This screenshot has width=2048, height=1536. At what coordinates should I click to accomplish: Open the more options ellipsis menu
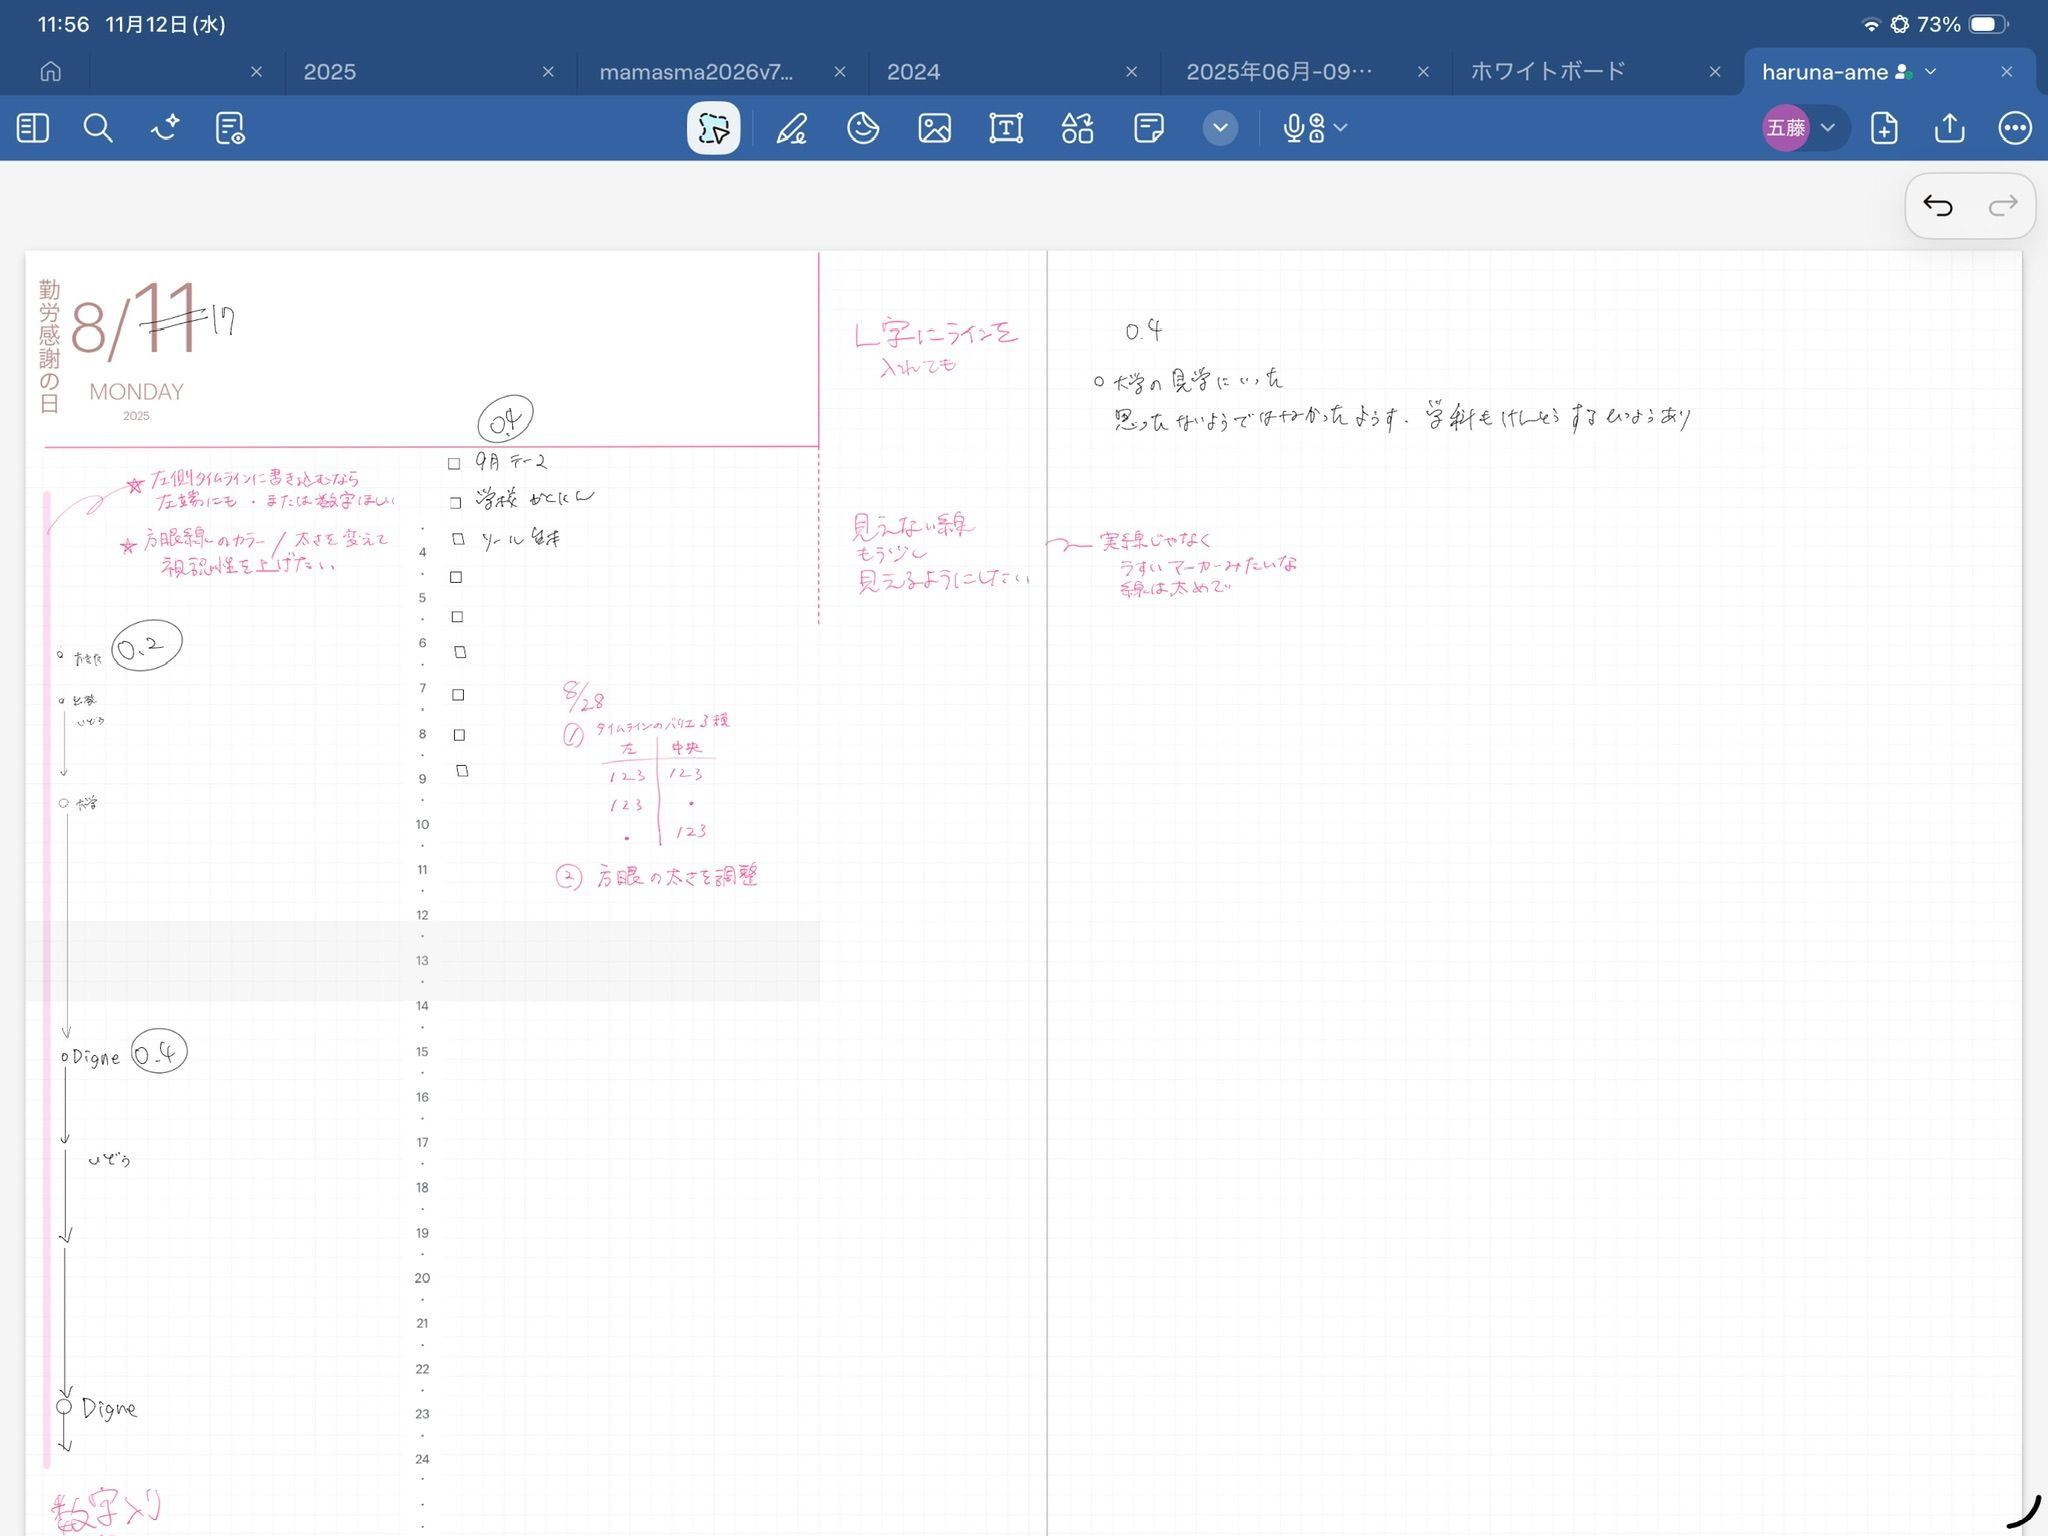pyautogui.click(x=2014, y=128)
